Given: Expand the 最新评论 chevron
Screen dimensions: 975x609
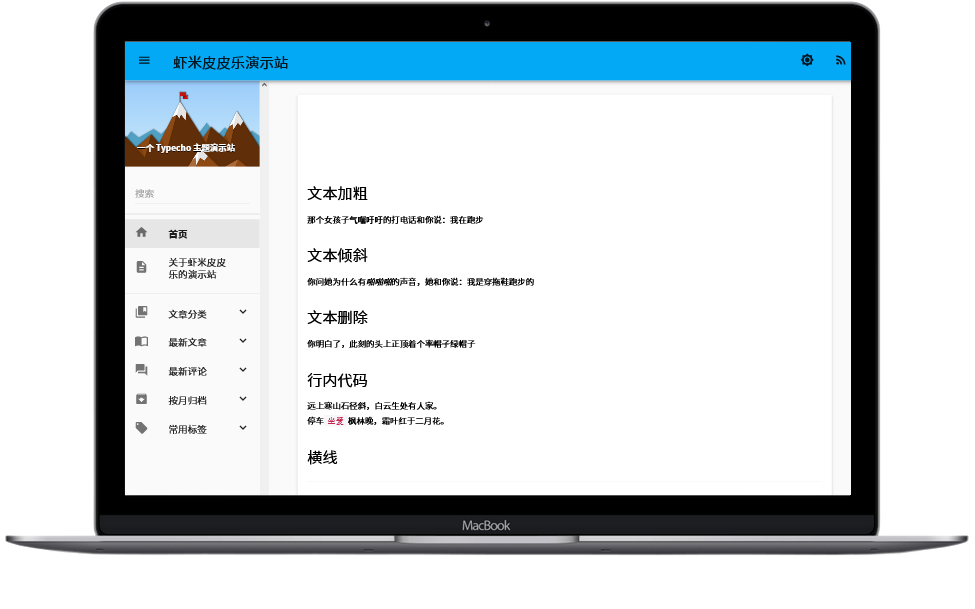Looking at the screenshot, I should tap(243, 370).
